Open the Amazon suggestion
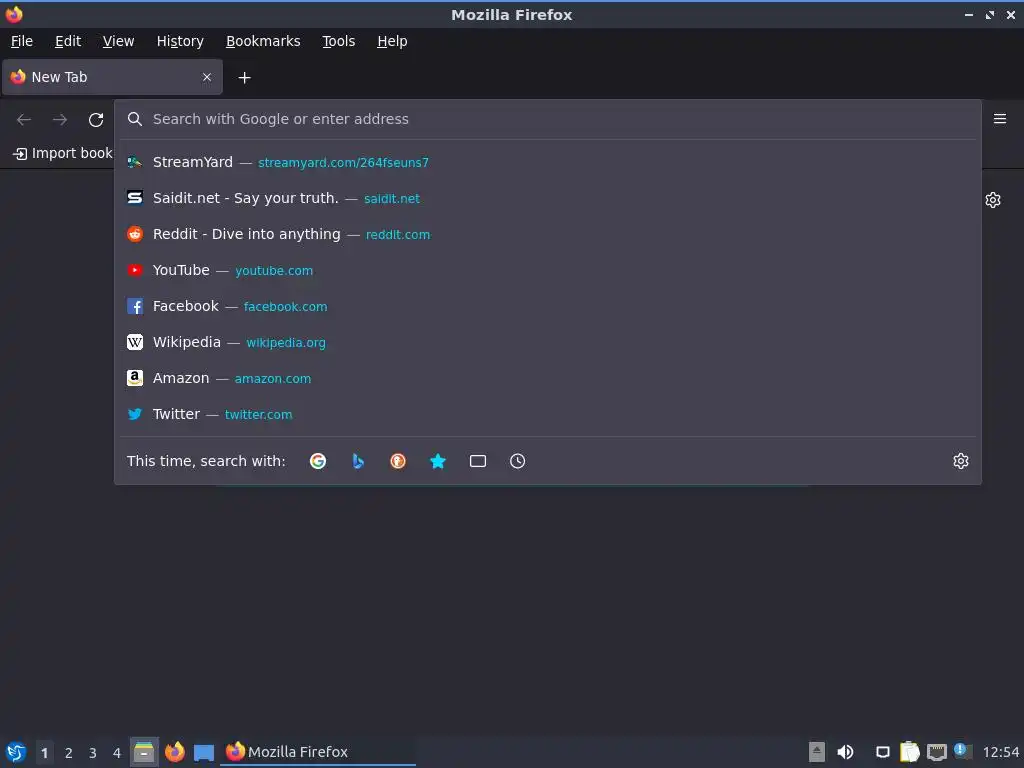This screenshot has width=1024, height=768. [547, 377]
